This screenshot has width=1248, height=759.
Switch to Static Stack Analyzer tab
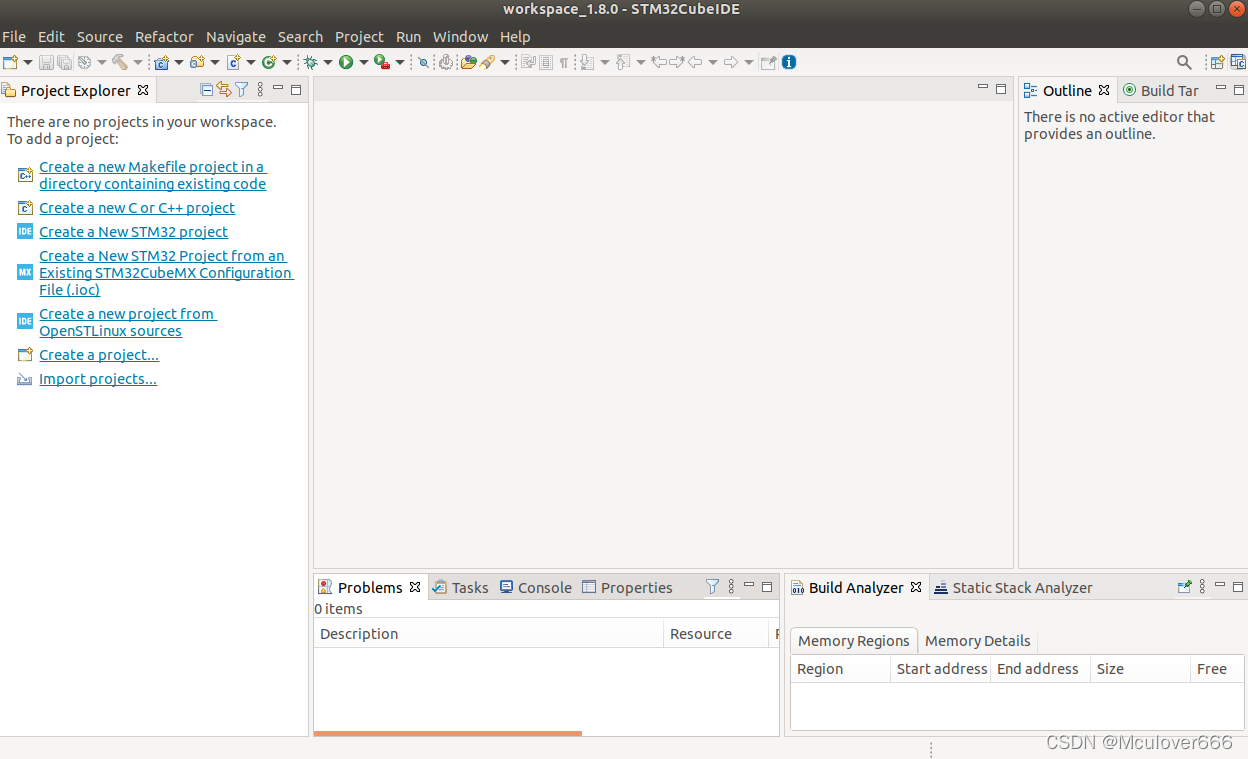[1013, 588]
